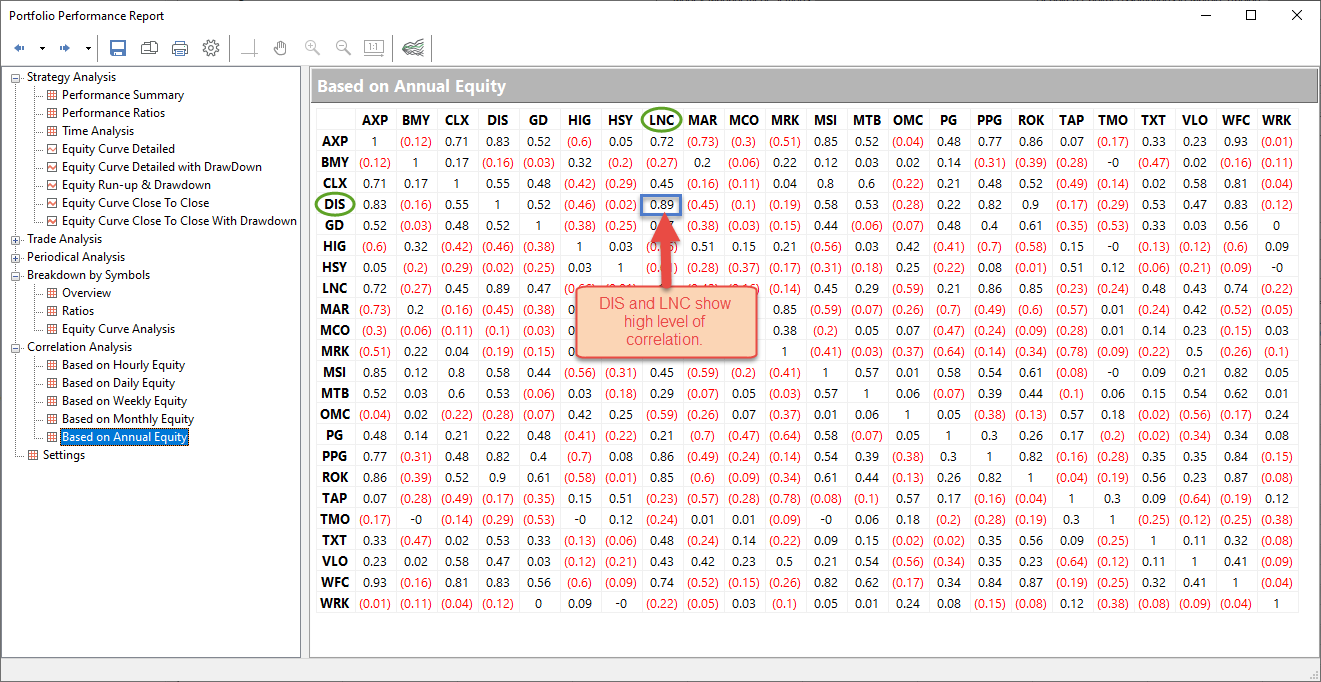The image size is (1321, 682).
Task: Show correlation Based on Weekly Equity
Action: click(x=124, y=401)
